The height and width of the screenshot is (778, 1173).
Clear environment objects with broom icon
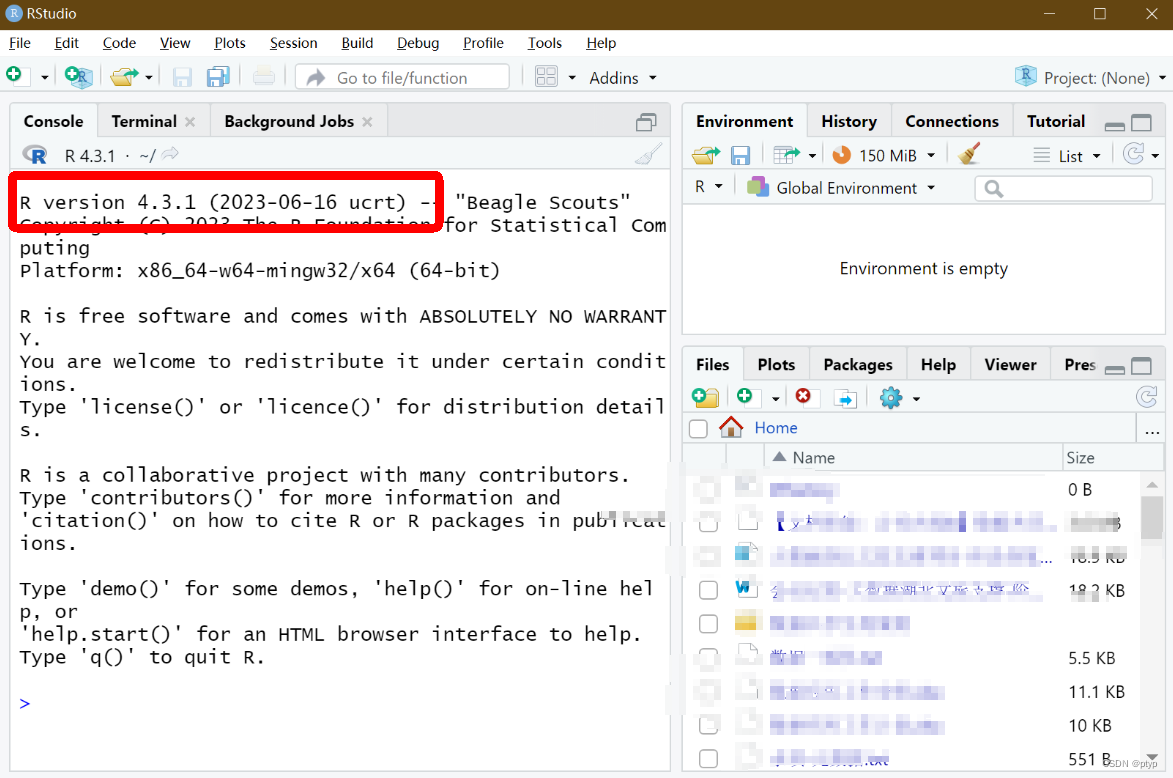(970, 154)
